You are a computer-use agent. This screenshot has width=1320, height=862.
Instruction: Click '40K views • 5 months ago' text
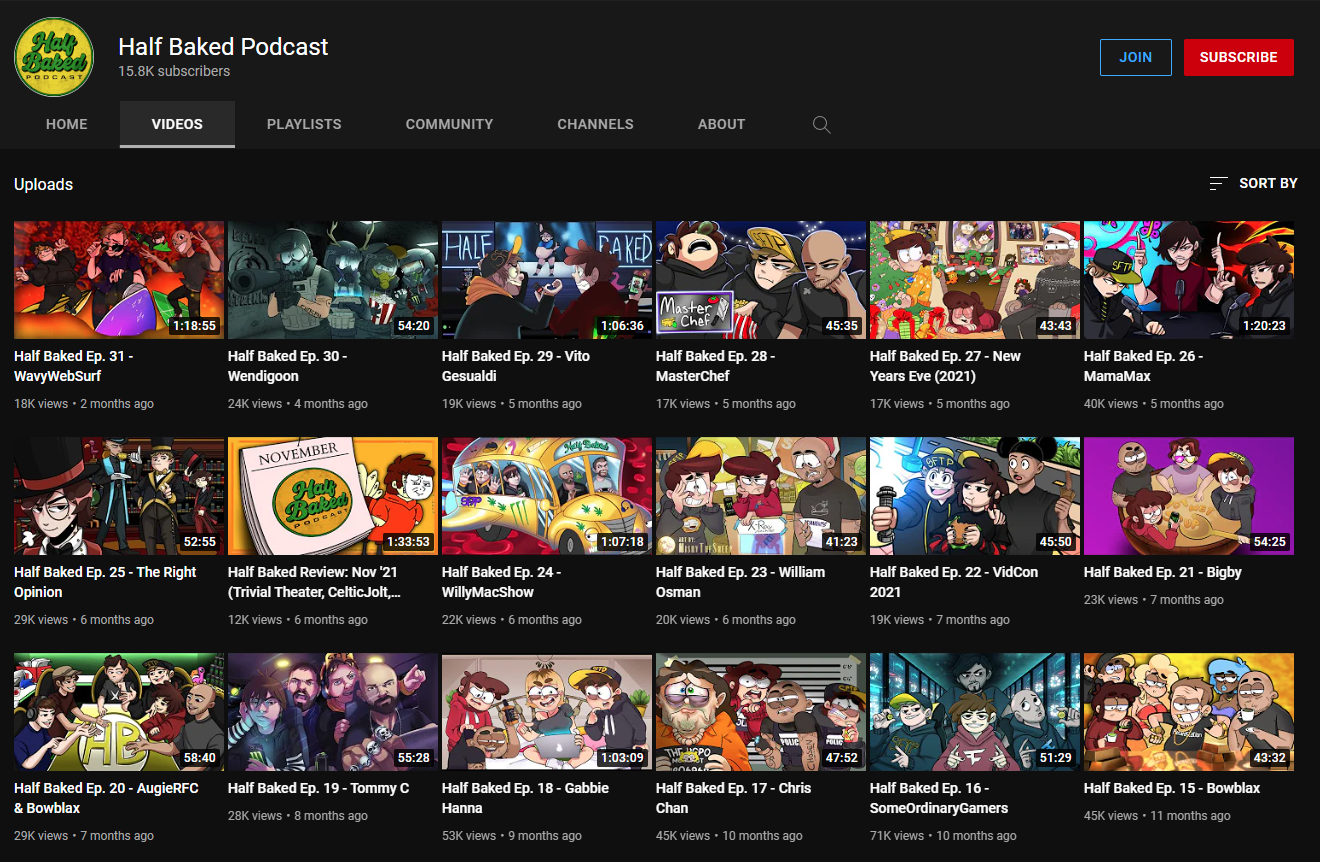1154,404
